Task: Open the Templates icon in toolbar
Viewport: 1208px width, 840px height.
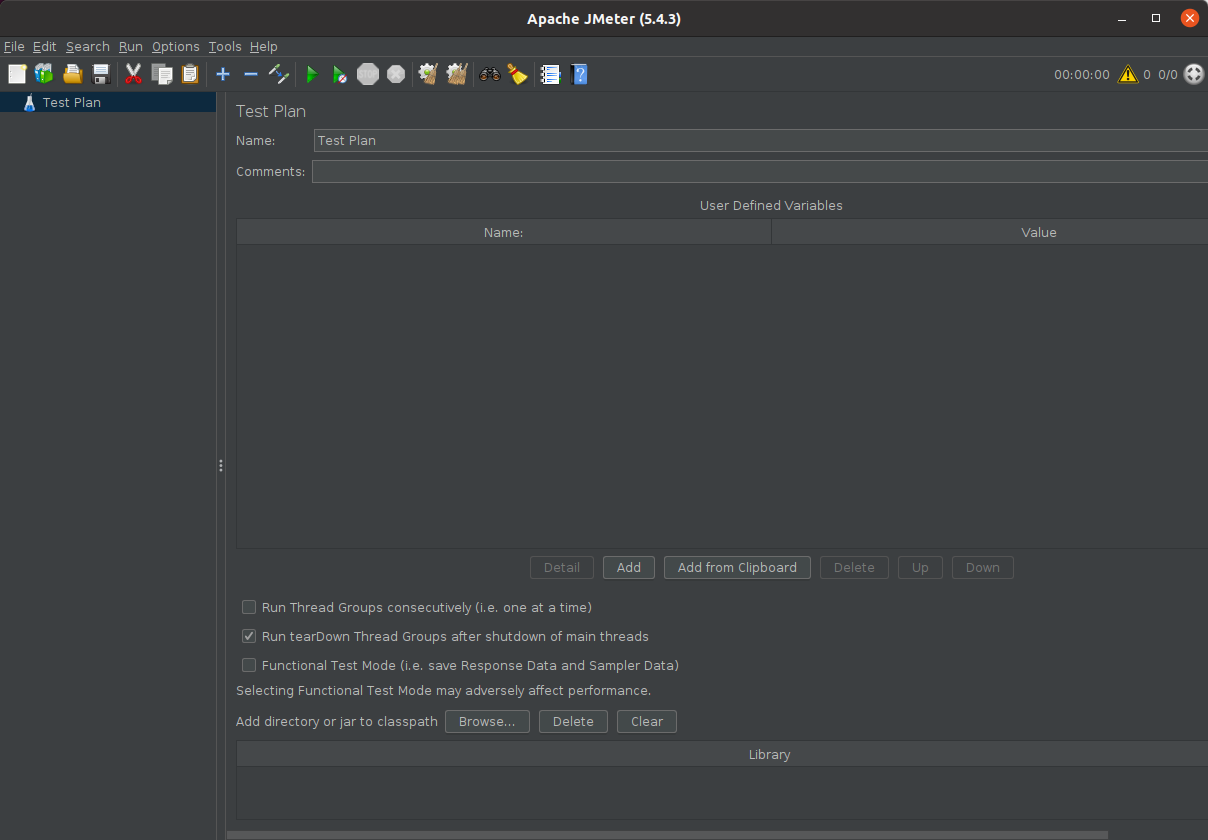Action: click(x=44, y=74)
